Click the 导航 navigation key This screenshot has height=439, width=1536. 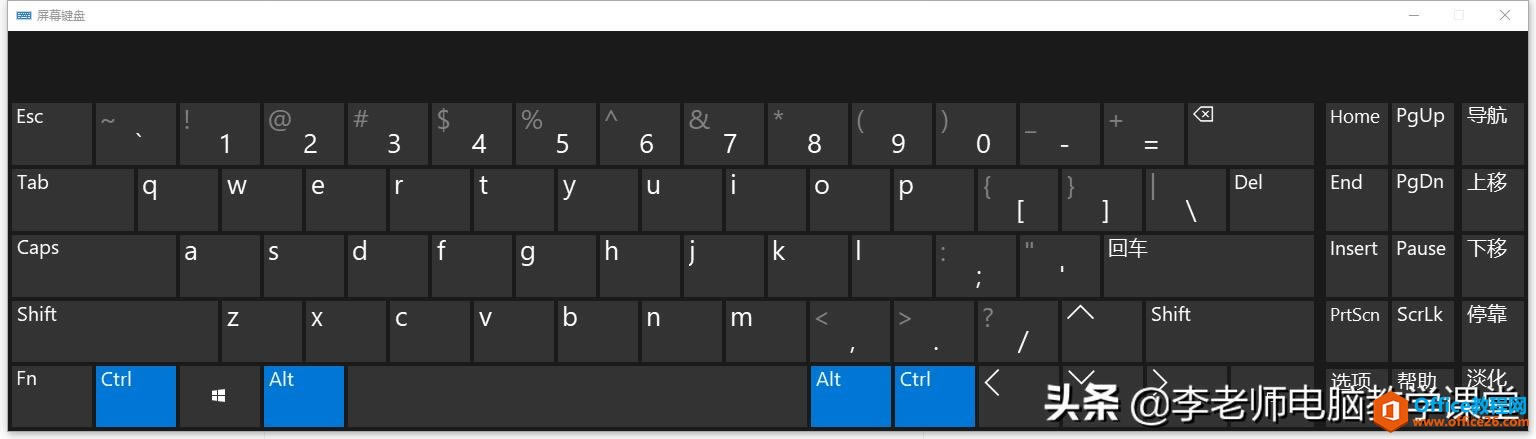point(1491,133)
